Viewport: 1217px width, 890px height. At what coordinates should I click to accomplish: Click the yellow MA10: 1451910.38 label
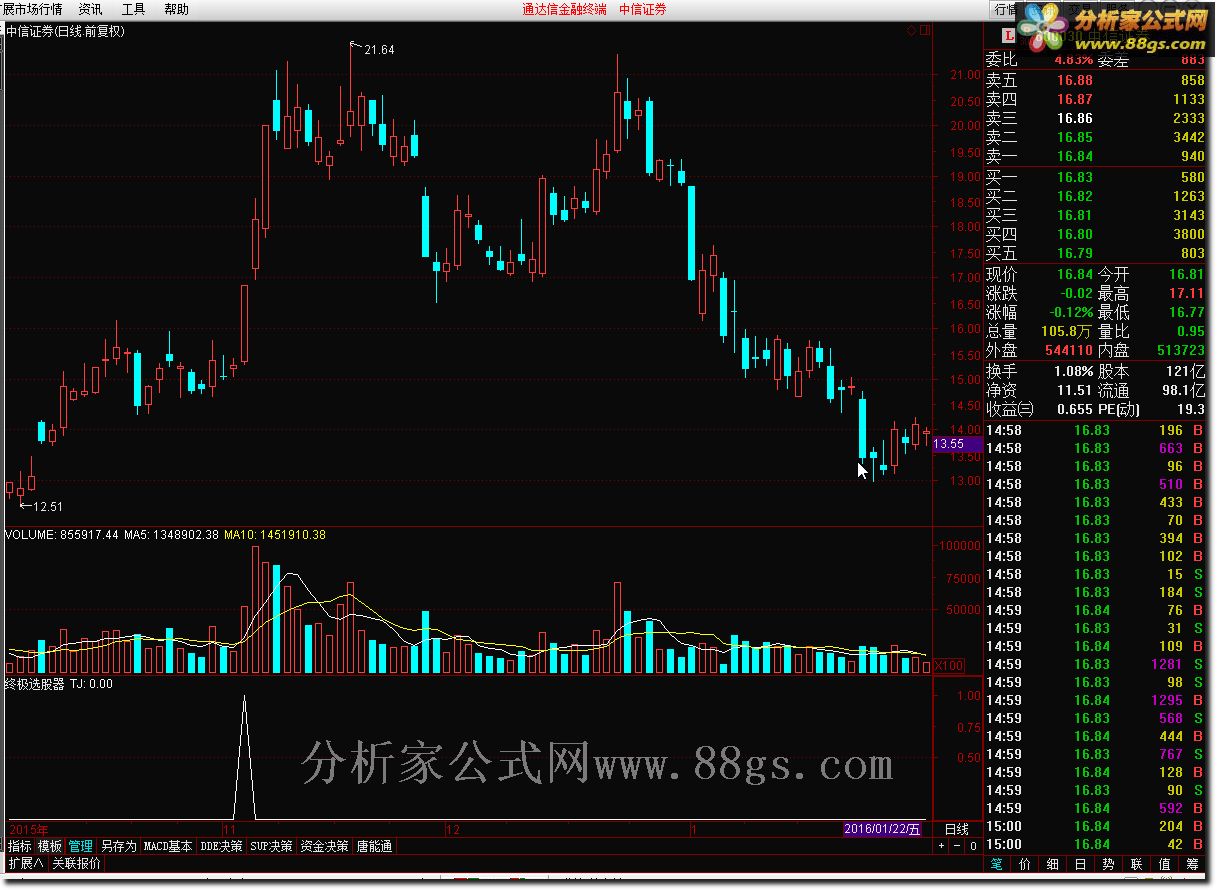click(275, 535)
